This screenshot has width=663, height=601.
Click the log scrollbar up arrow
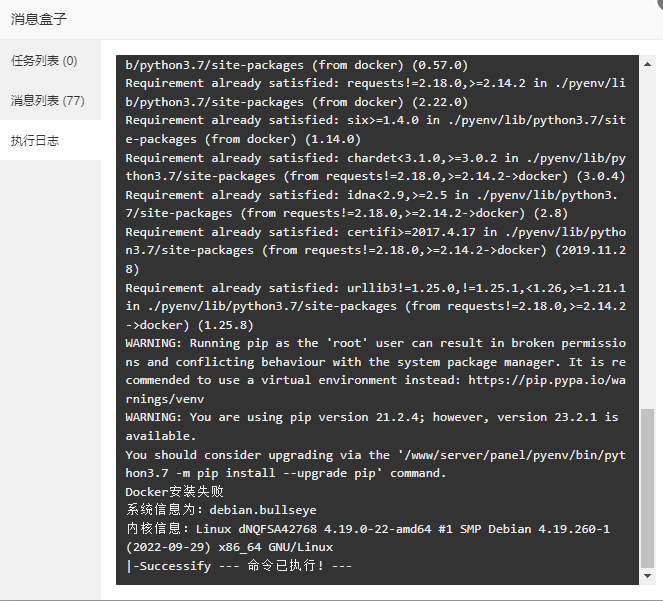click(x=647, y=64)
